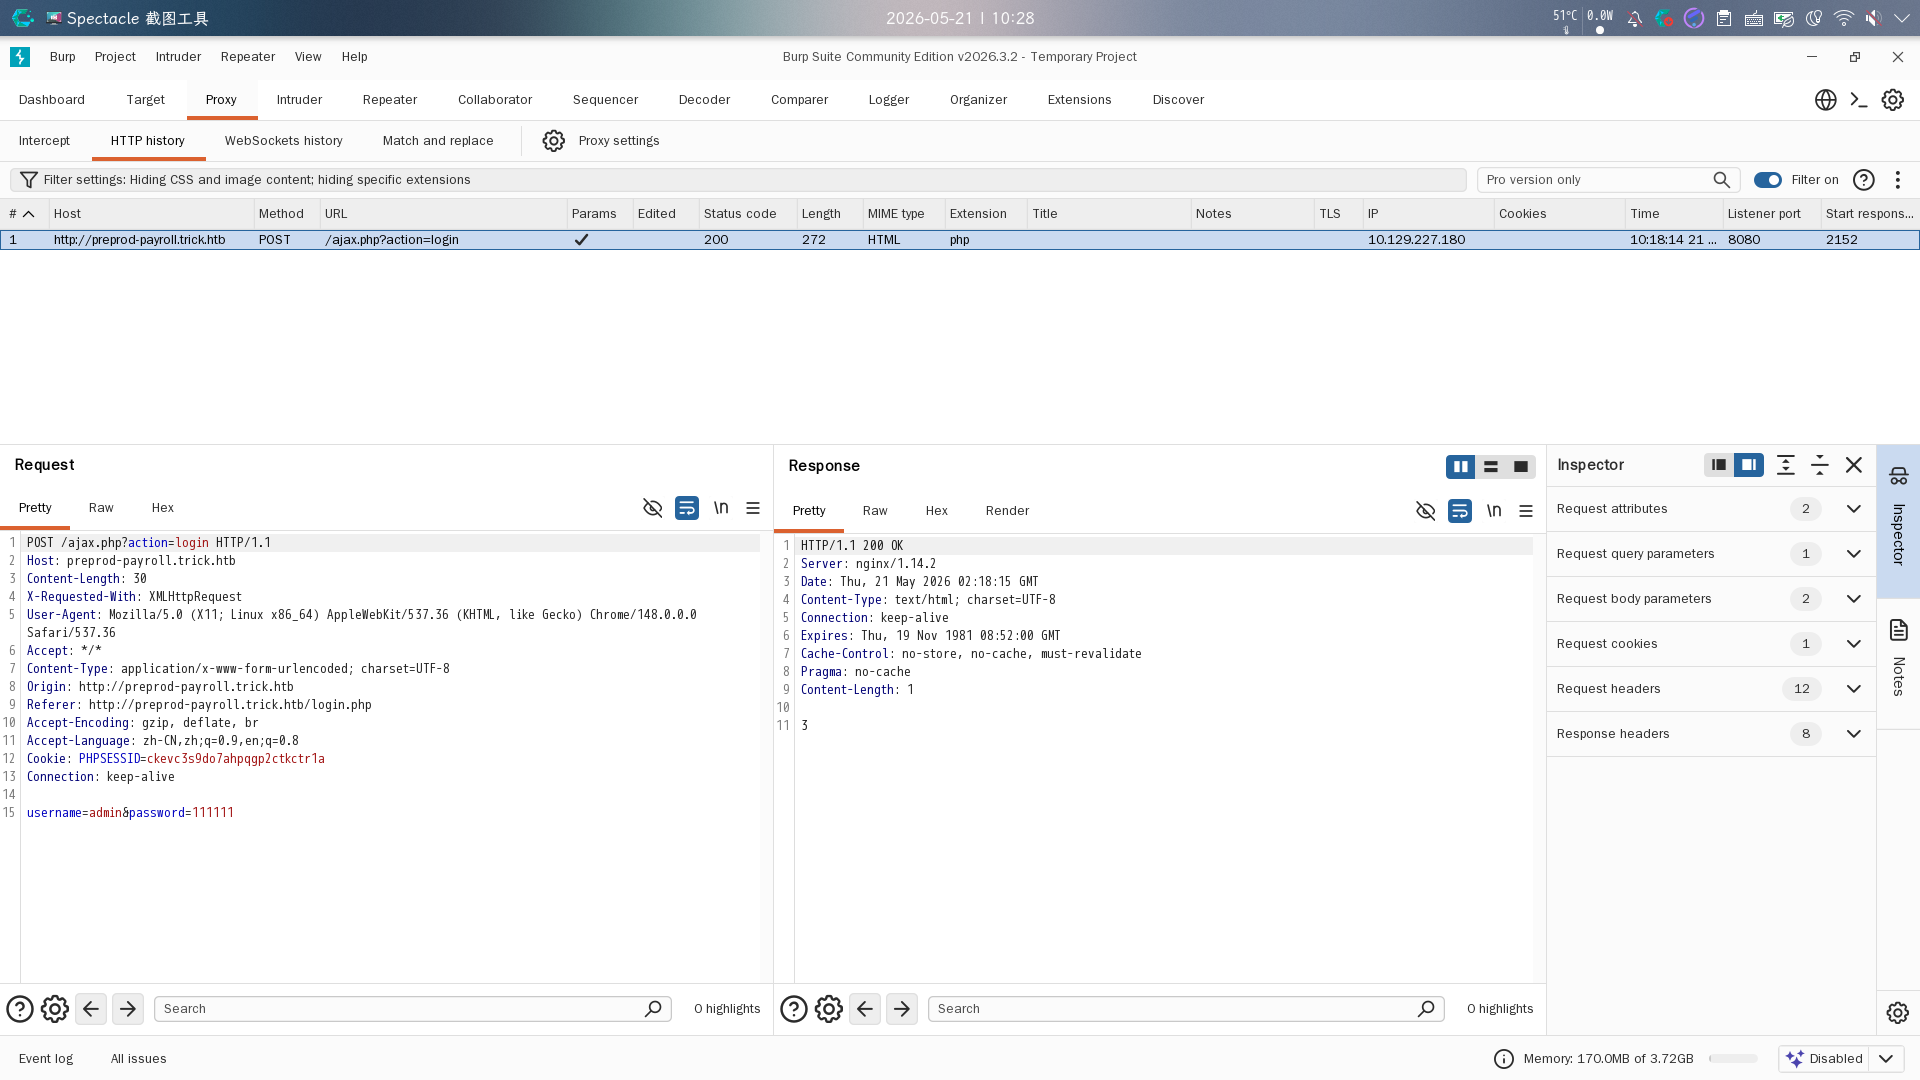Image resolution: width=1920 pixels, height=1080 pixels.
Task: Open Burp settings gear in top bar
Action: 1893,100
